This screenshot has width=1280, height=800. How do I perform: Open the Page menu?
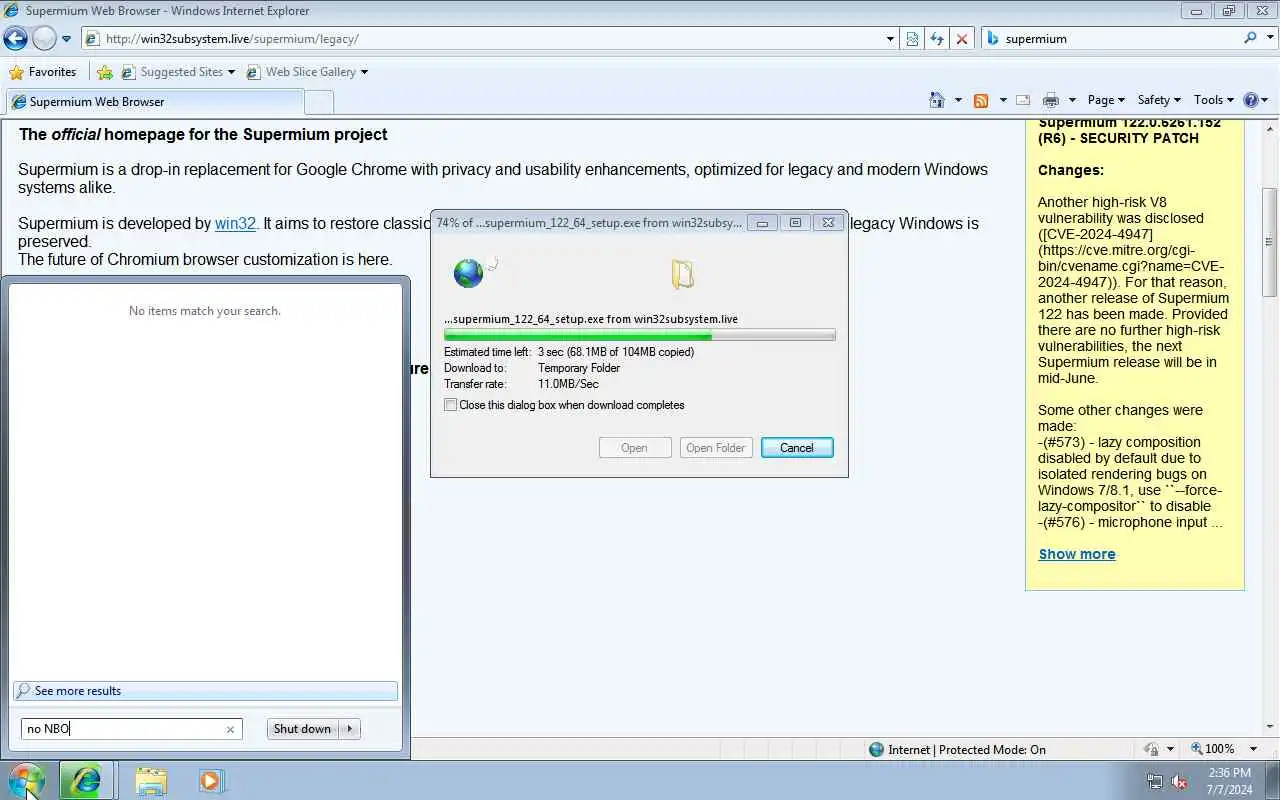tap(1106, 100)
